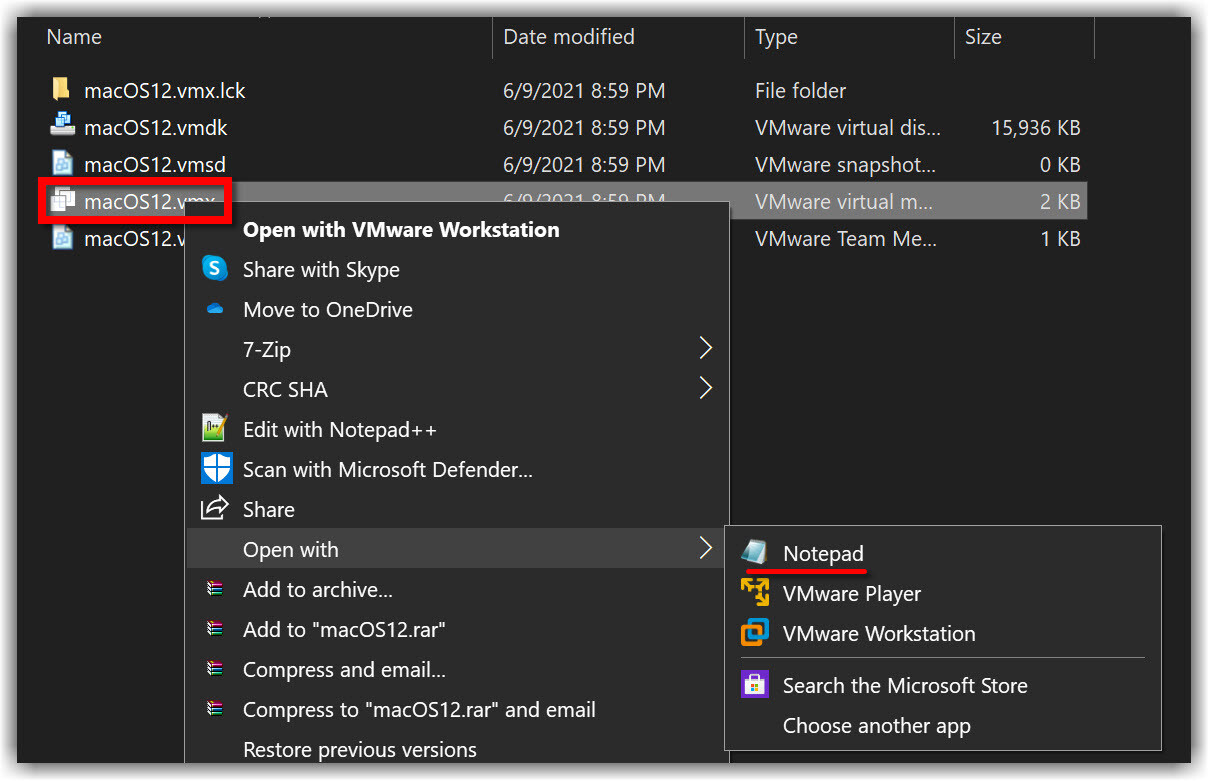The image size is (1209, 781).
Task: Click the Skype icon in context menu
Action: (215, 269)
